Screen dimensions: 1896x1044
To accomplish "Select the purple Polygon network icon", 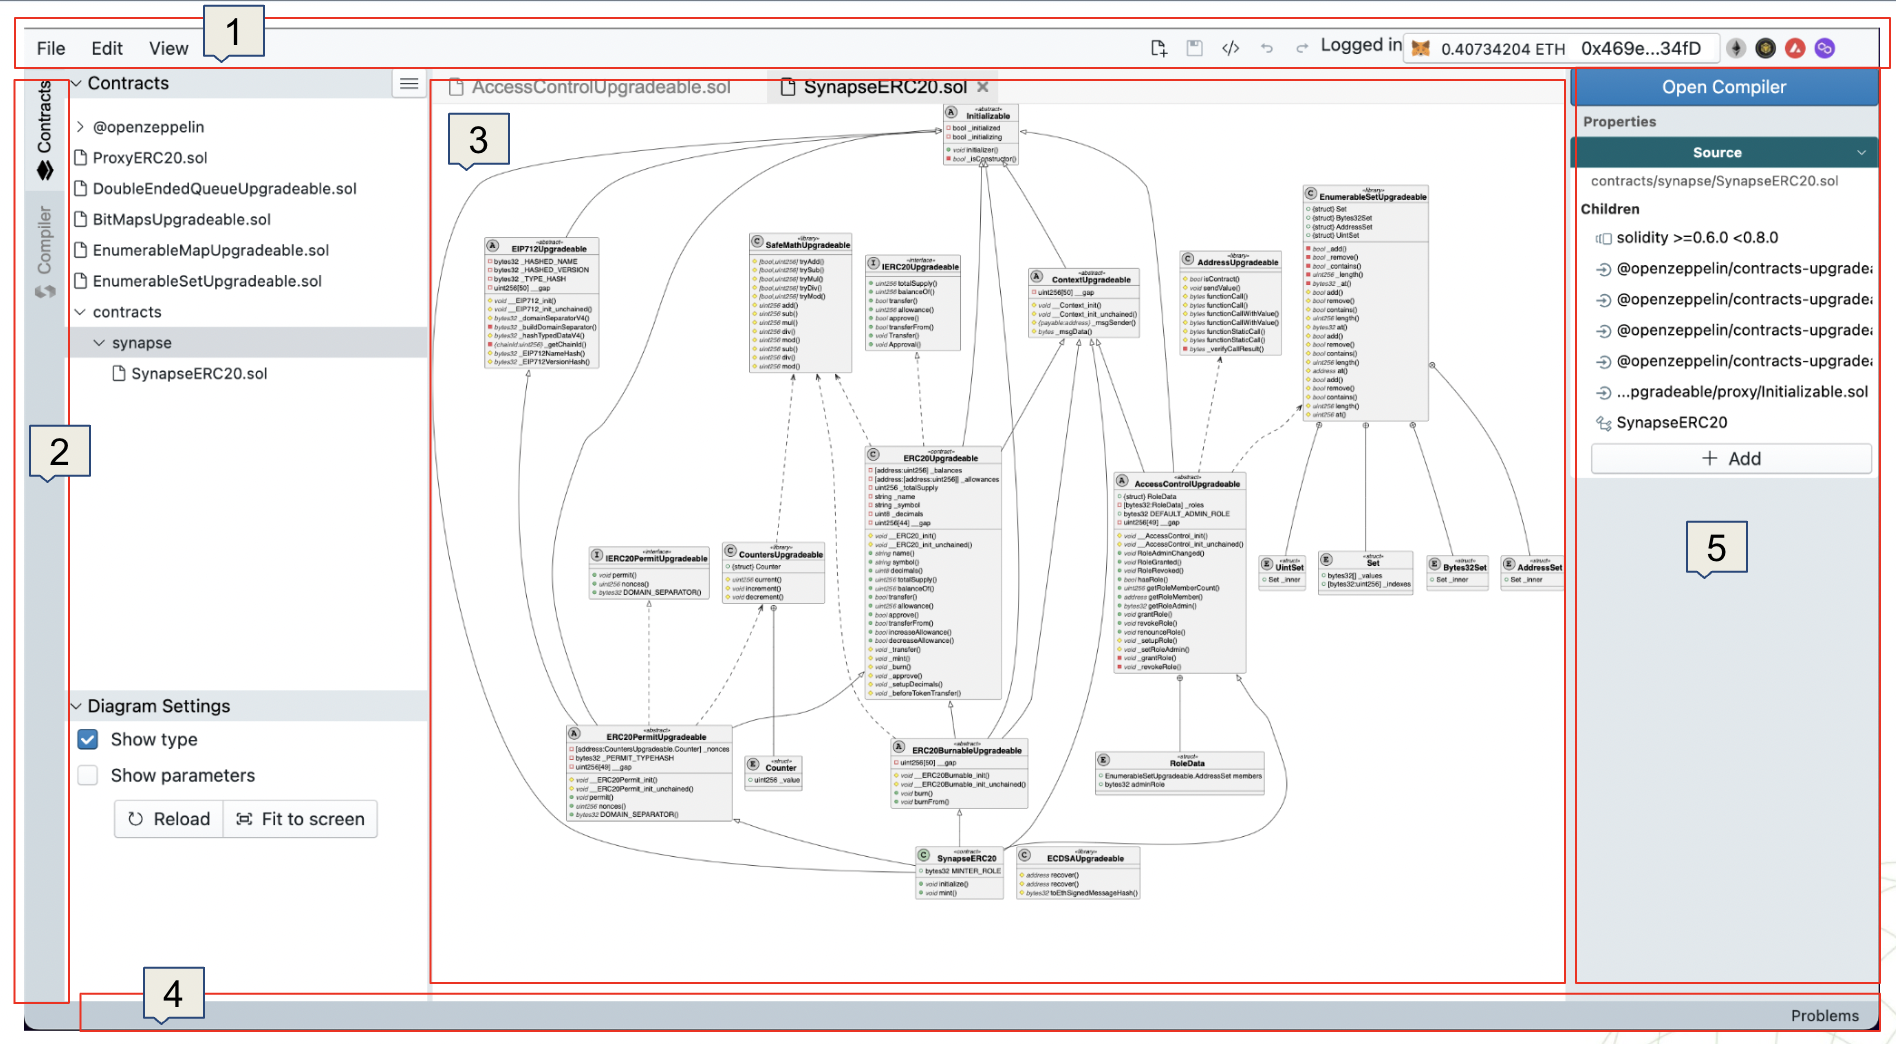I will click(1825, 48).
